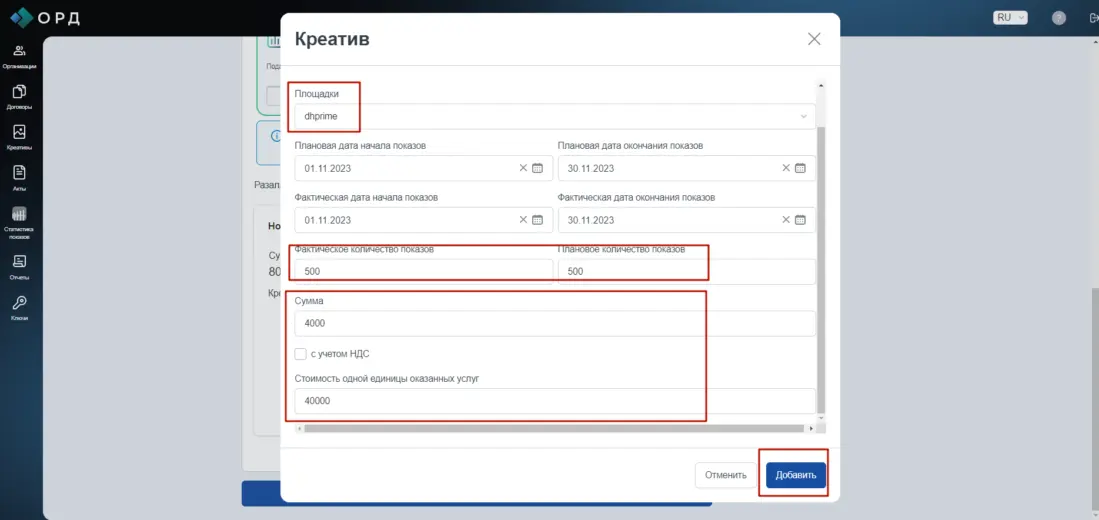Click the logout icon in the header
The image size is (1099, 520).
point(1092,18)
